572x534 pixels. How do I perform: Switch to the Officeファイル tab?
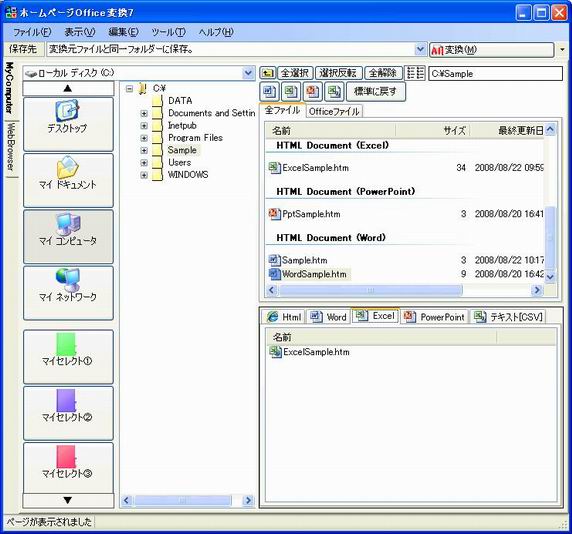[334, 111]
